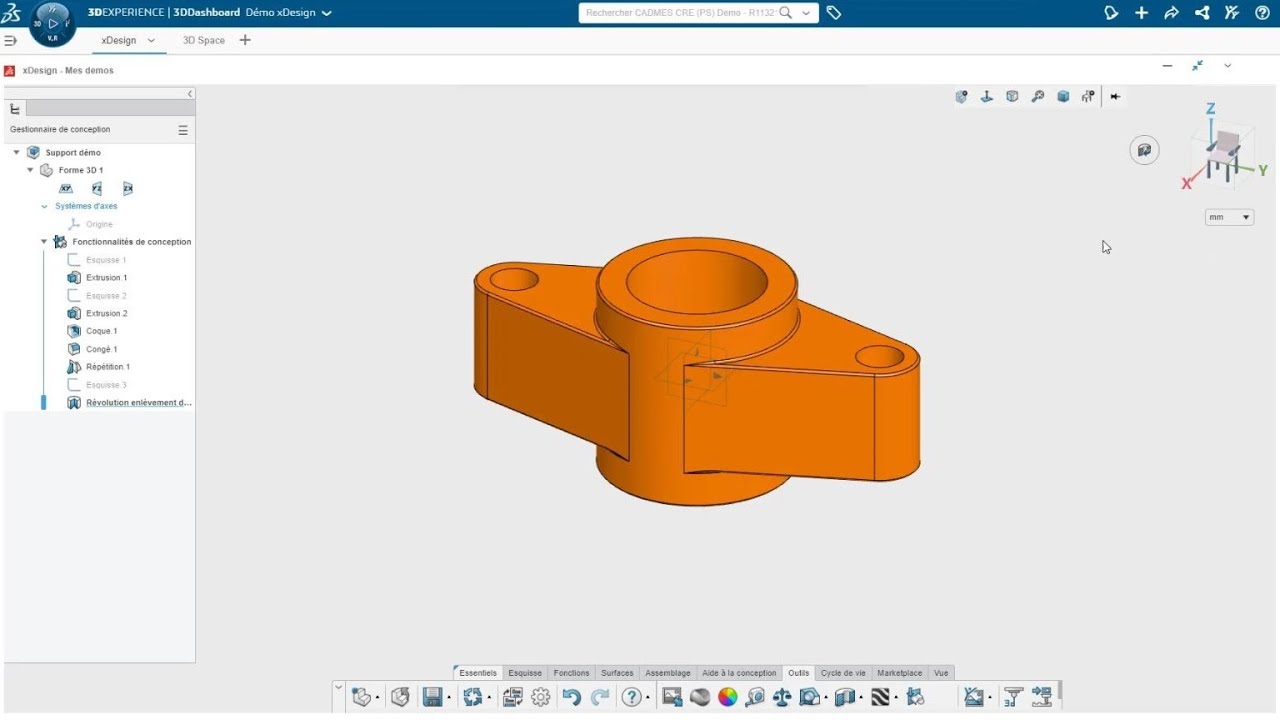Click the search input field
Image resolution: width=1280 pixels, height=720 pixels.
[x=679, y=13]
